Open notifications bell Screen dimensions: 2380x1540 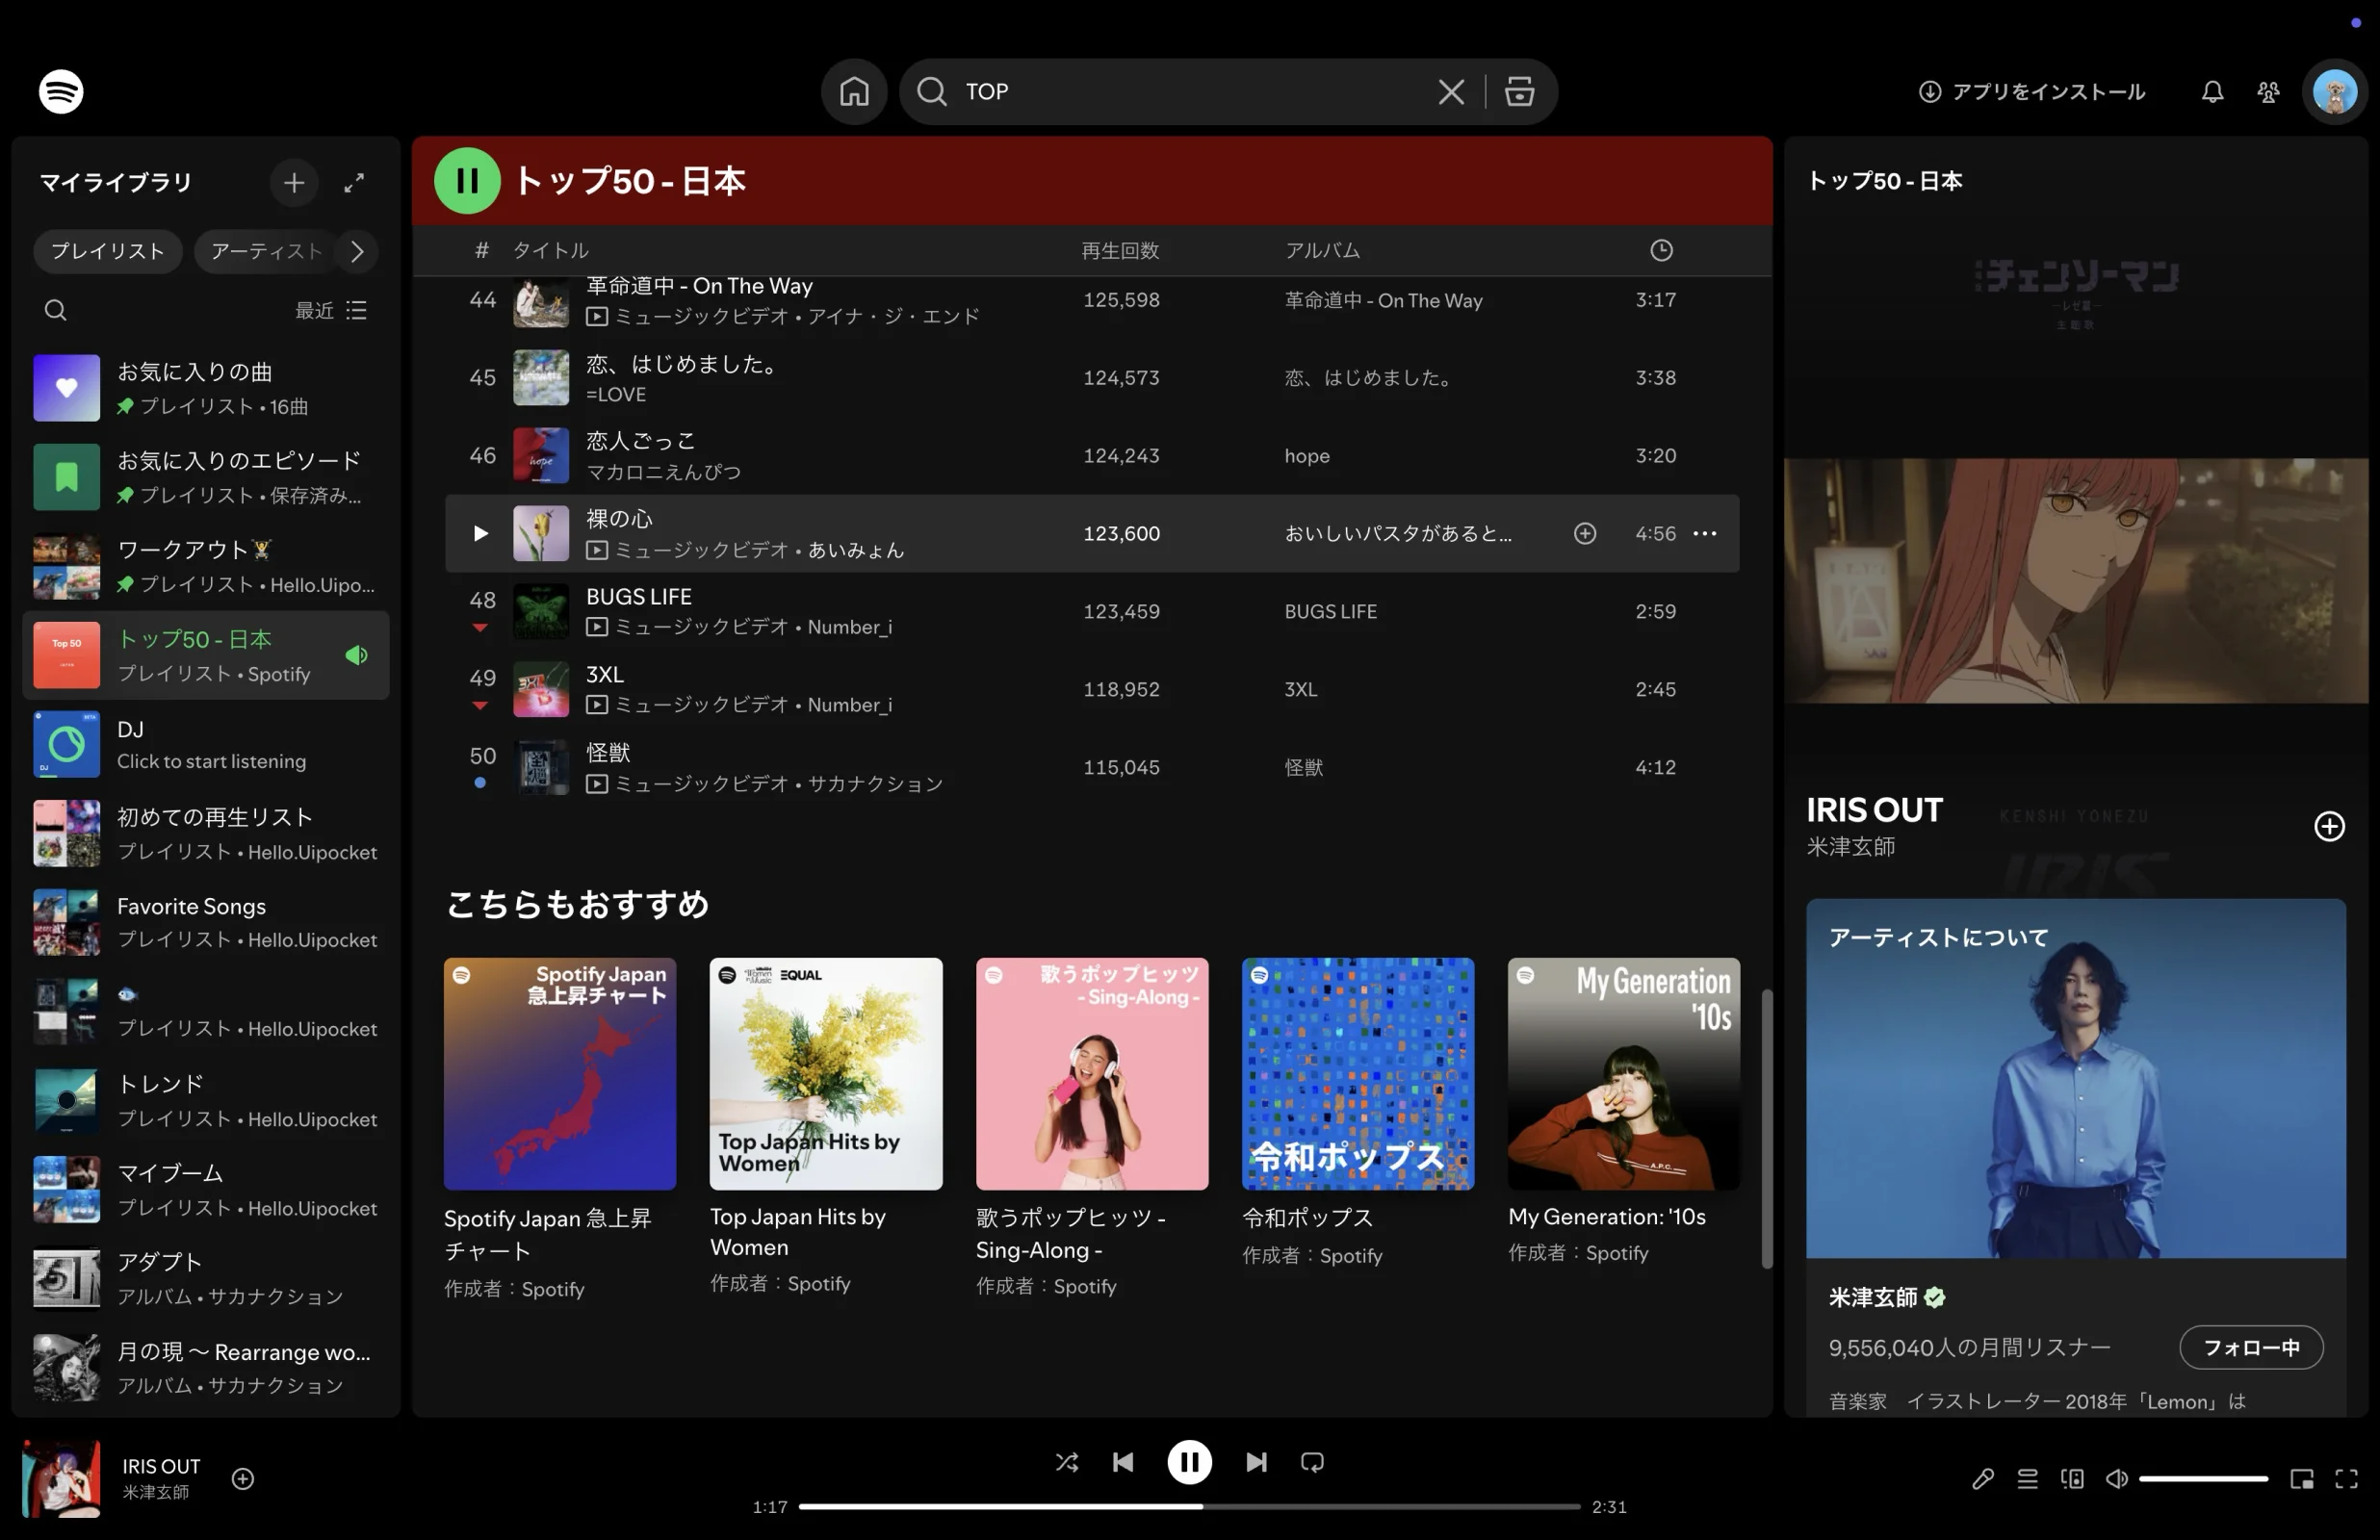(x=2212, y=91)
